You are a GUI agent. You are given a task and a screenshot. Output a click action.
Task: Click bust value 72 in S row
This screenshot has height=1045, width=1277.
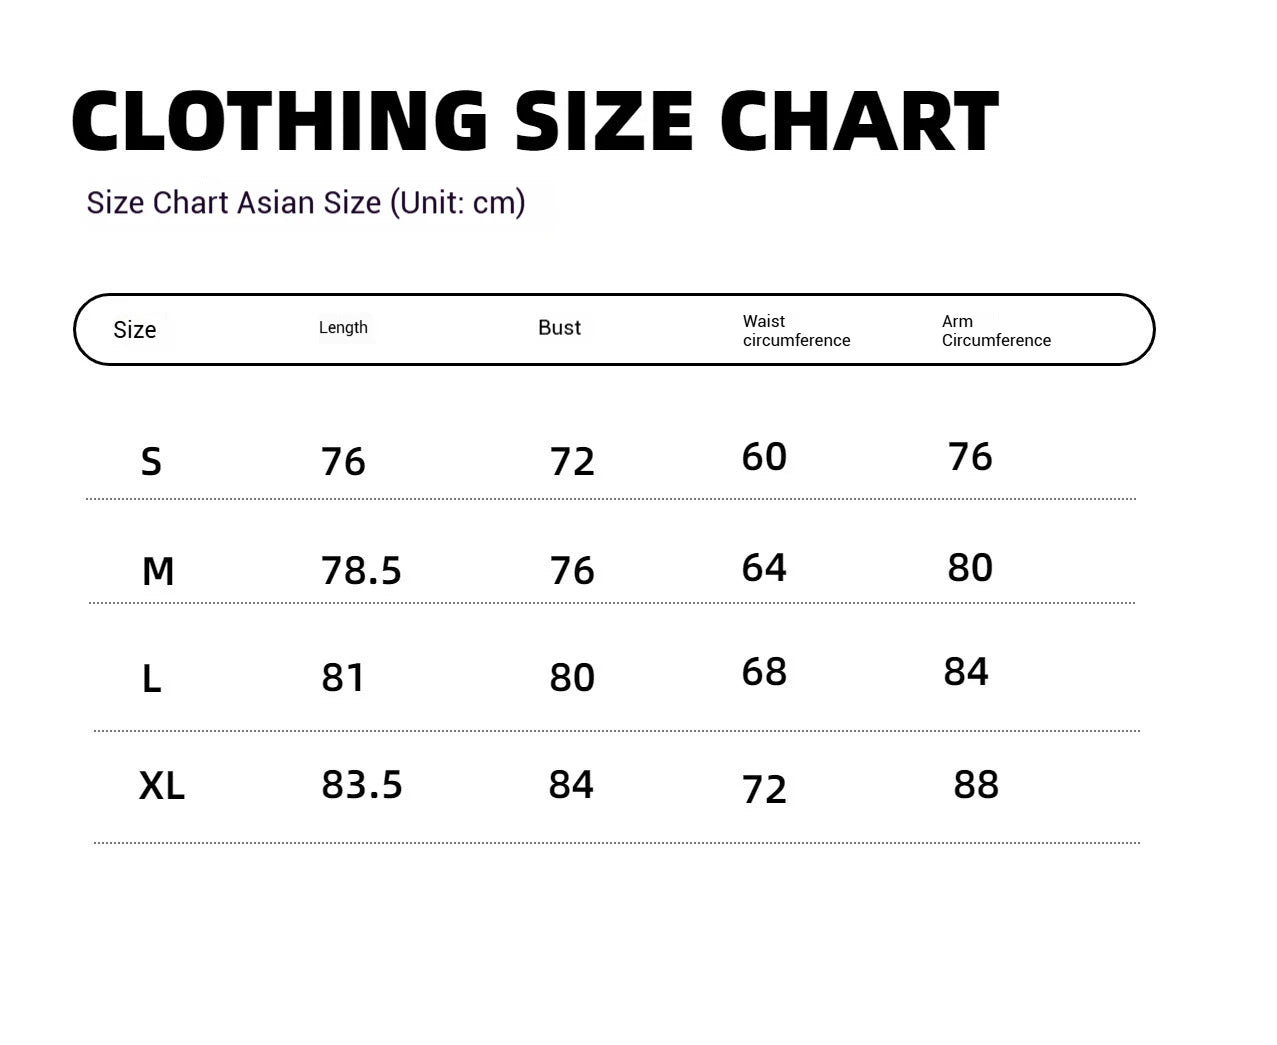[572, 461]
